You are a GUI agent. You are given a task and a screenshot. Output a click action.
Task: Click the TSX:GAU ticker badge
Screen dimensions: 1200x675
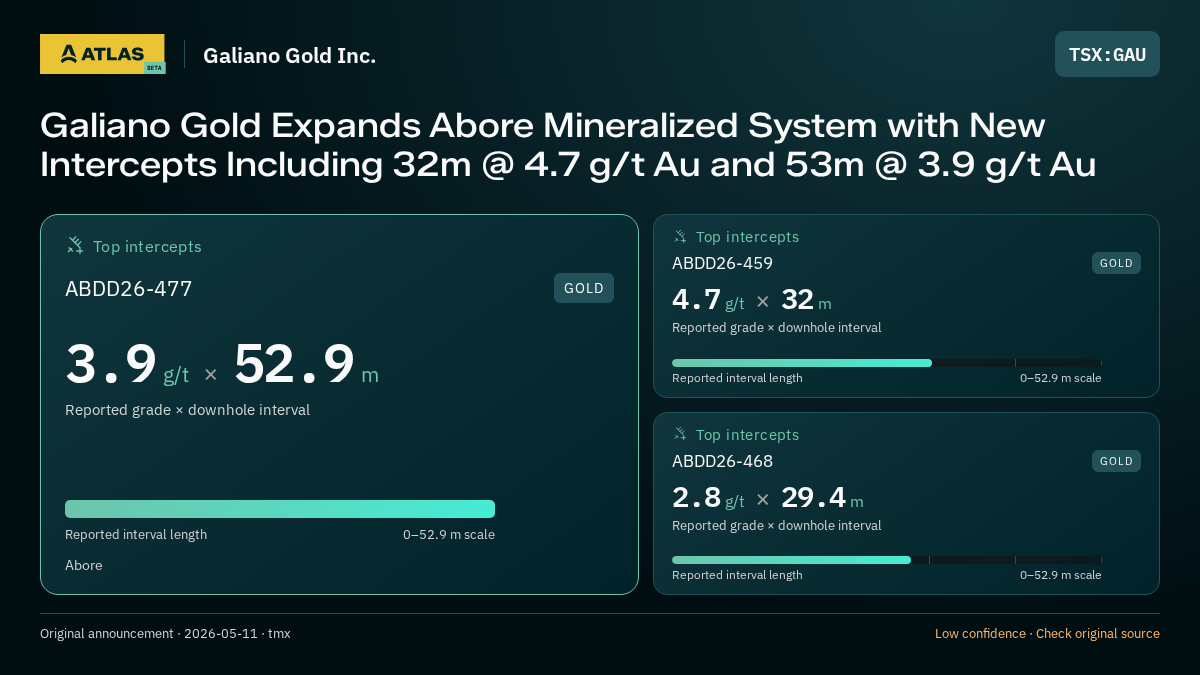[x=1107, y=54]
